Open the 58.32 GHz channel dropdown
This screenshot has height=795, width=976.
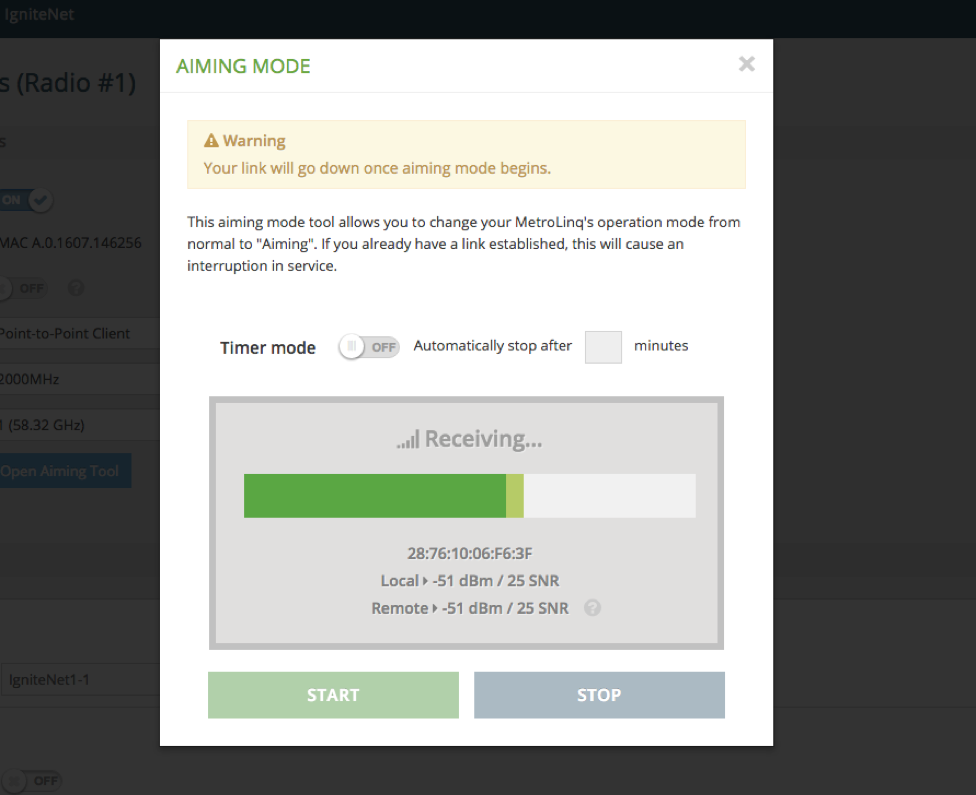click(80, 425)
